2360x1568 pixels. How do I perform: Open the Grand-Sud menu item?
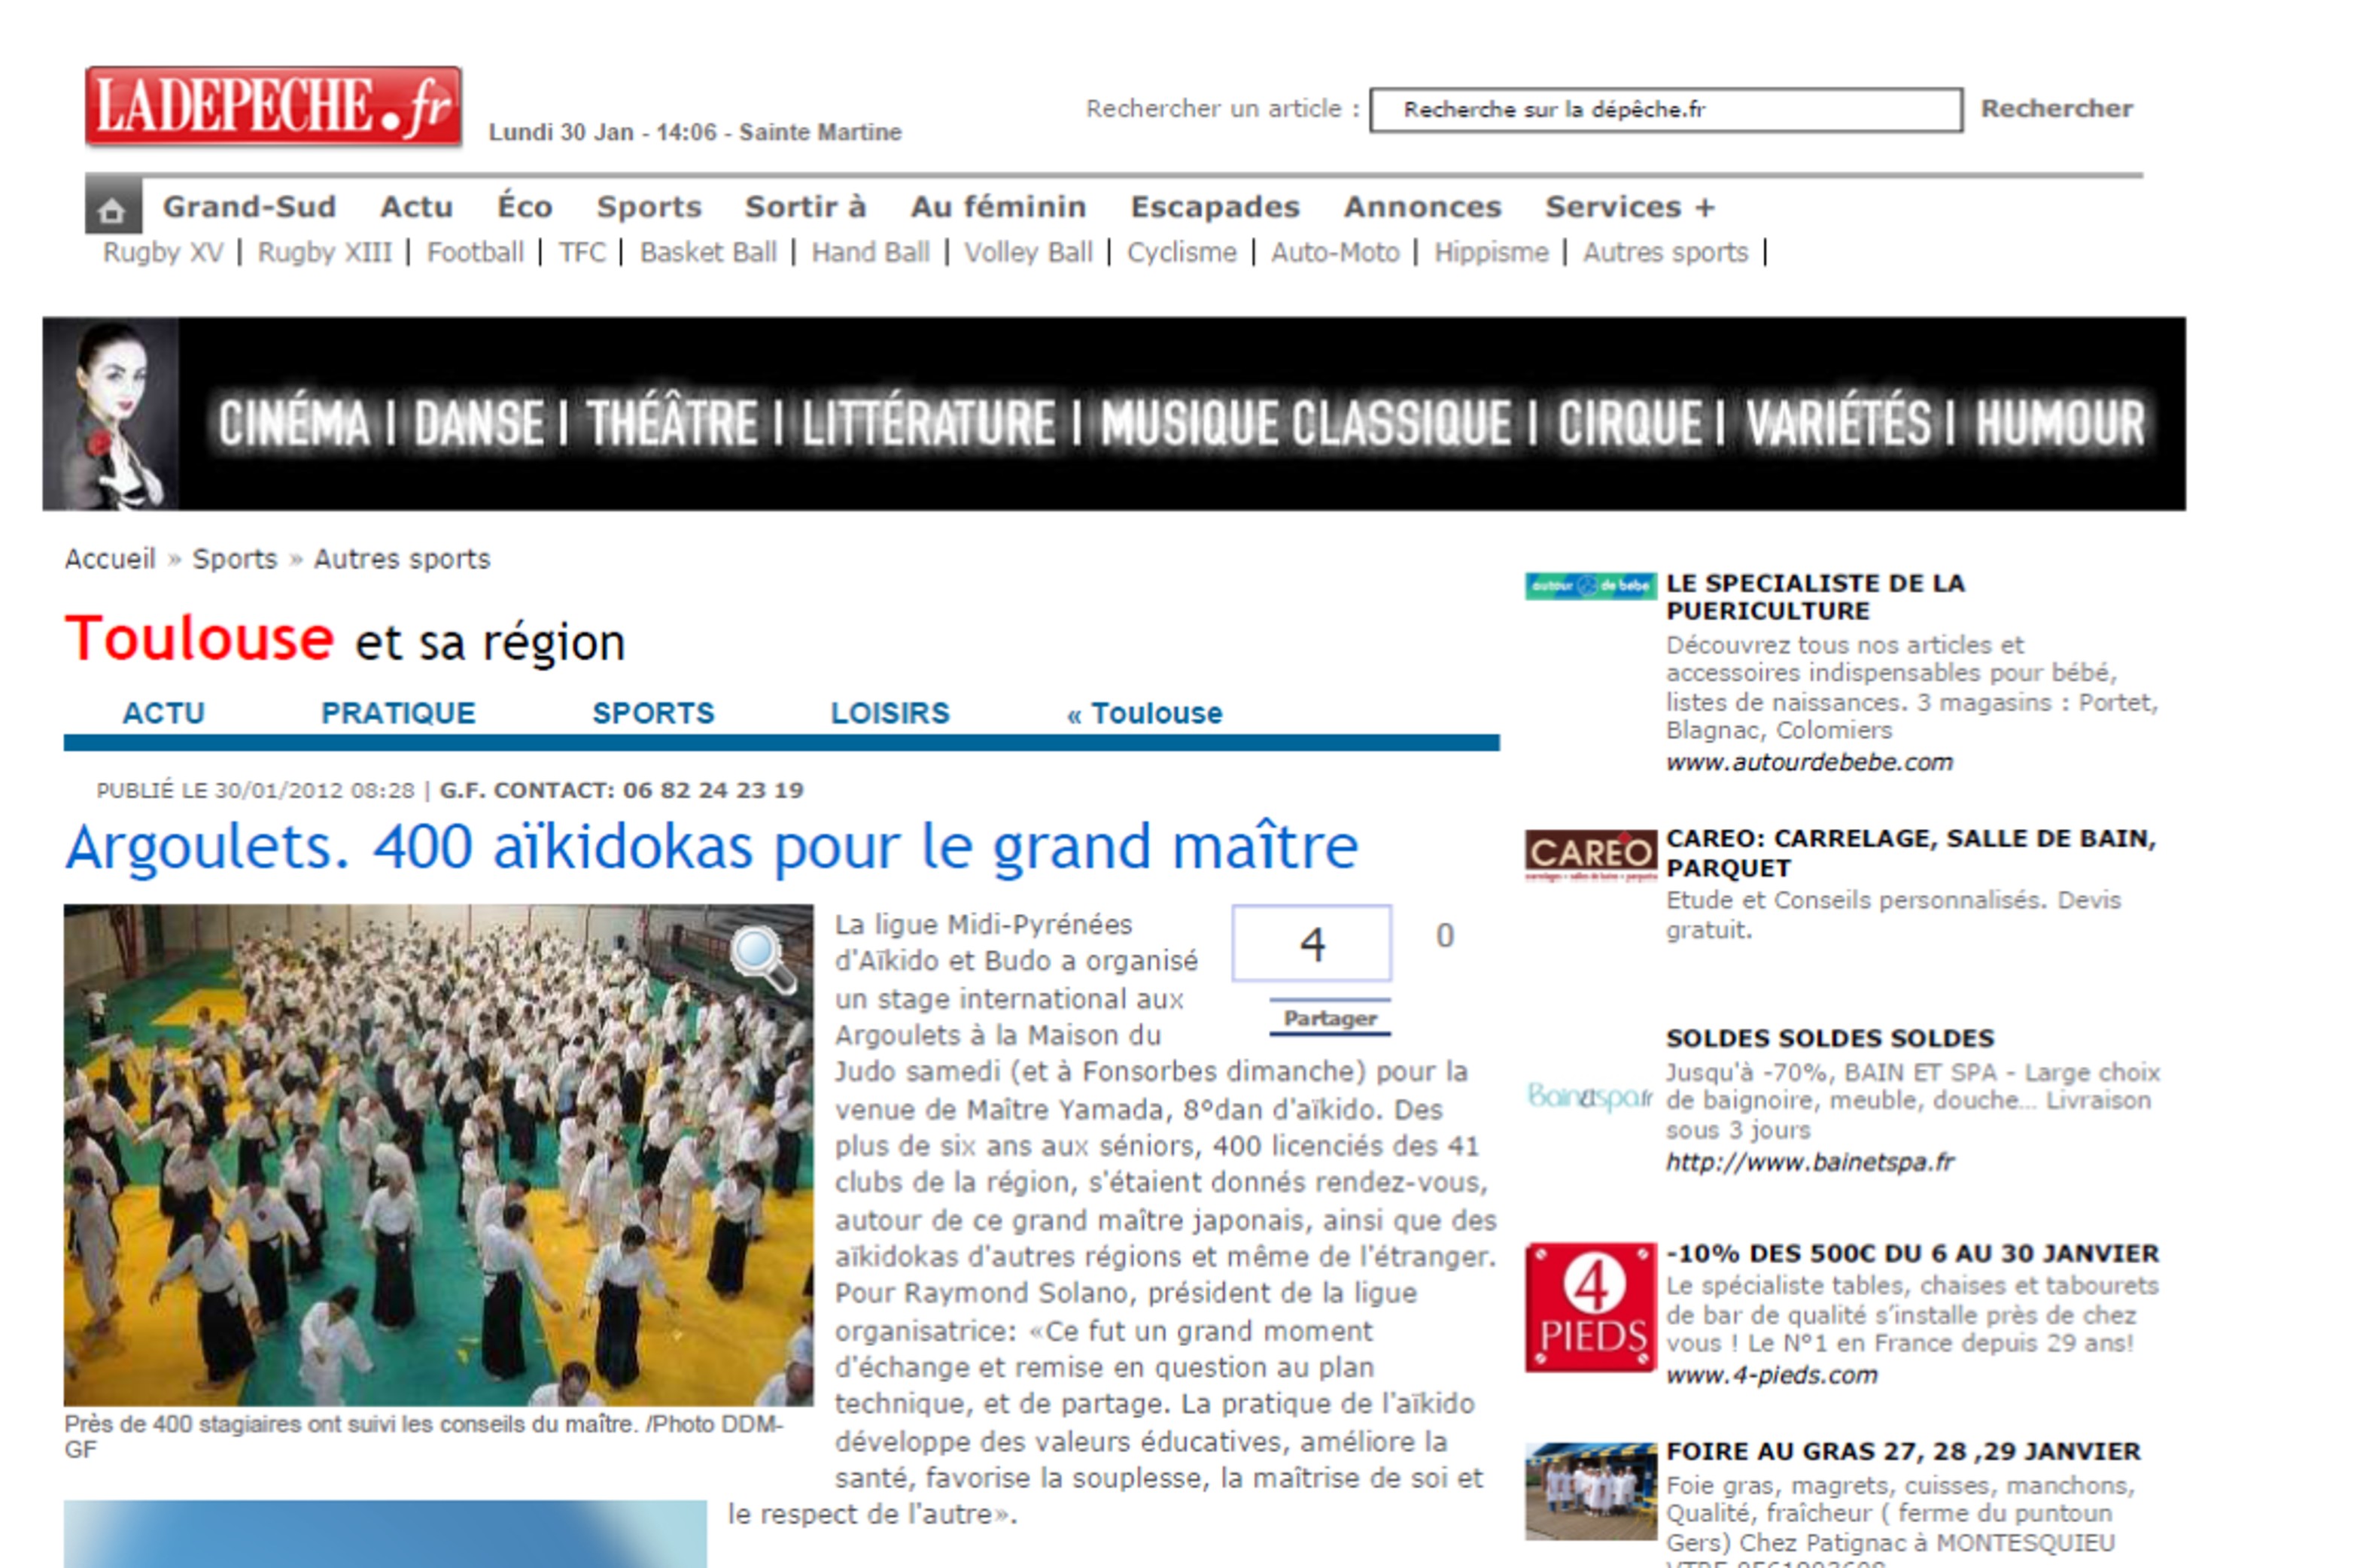249,207
